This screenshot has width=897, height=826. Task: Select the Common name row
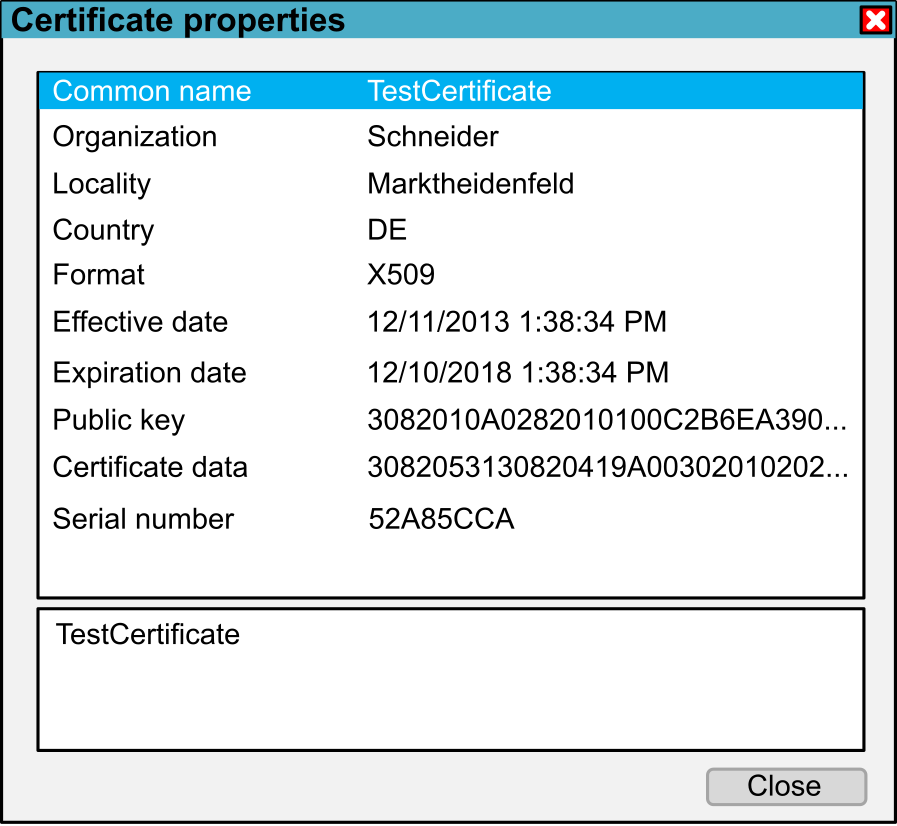451,91
